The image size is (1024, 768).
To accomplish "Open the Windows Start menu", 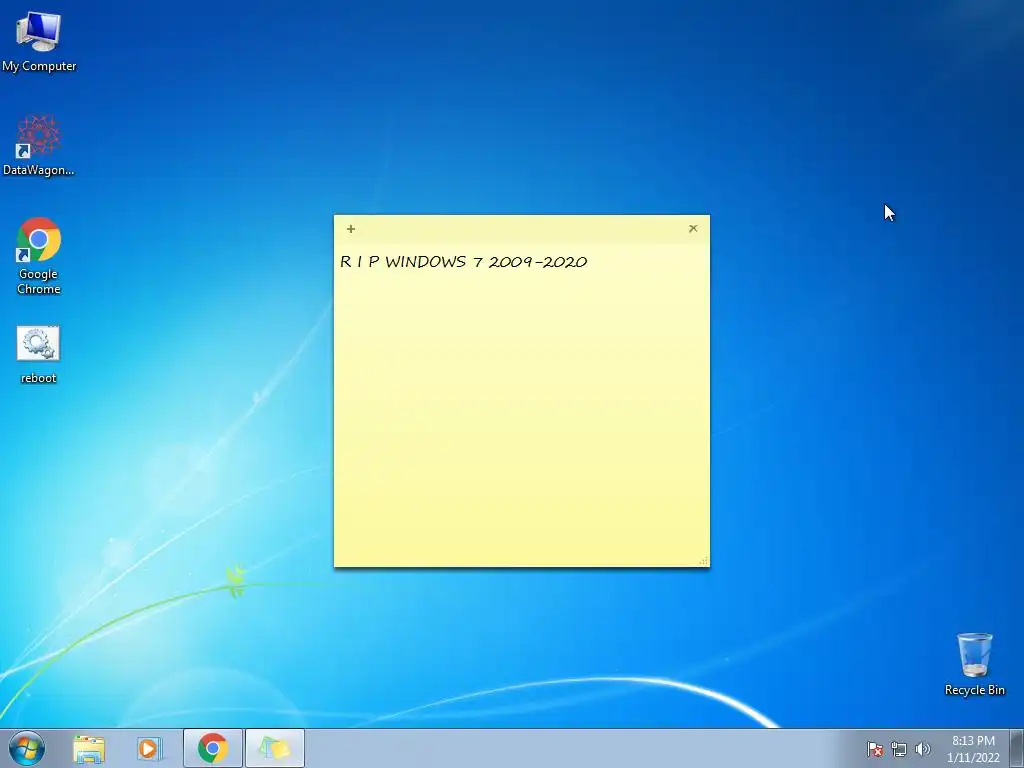I will [27, 748].
